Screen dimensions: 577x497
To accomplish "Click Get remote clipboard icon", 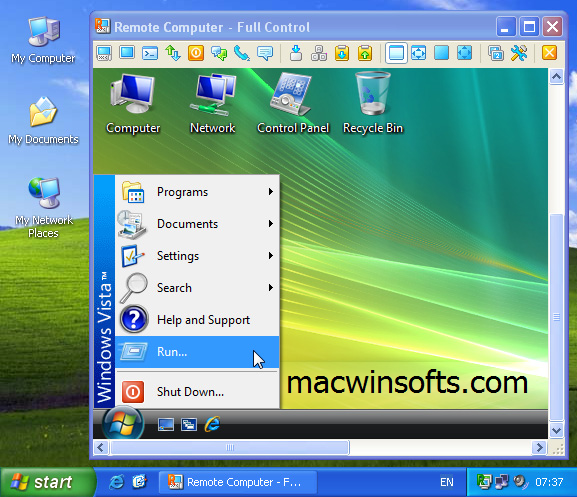I will click(342, 53).
